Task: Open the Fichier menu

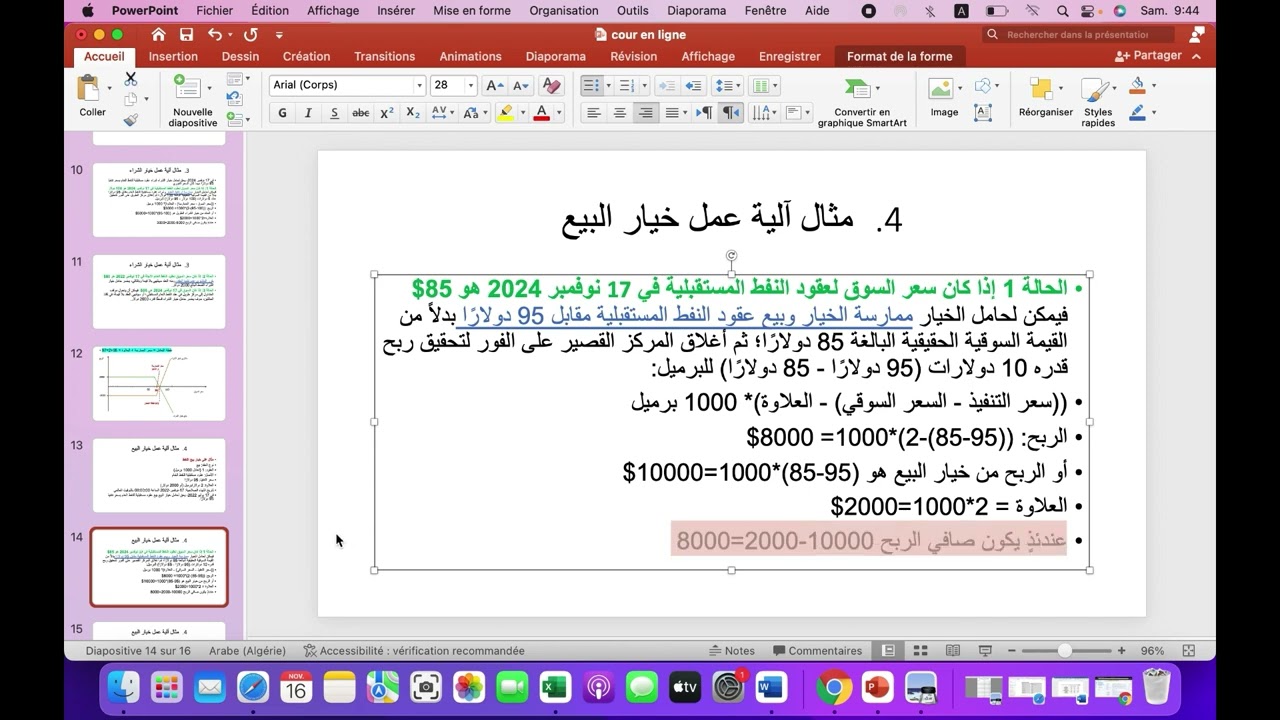Action: [x=215, y=10]
